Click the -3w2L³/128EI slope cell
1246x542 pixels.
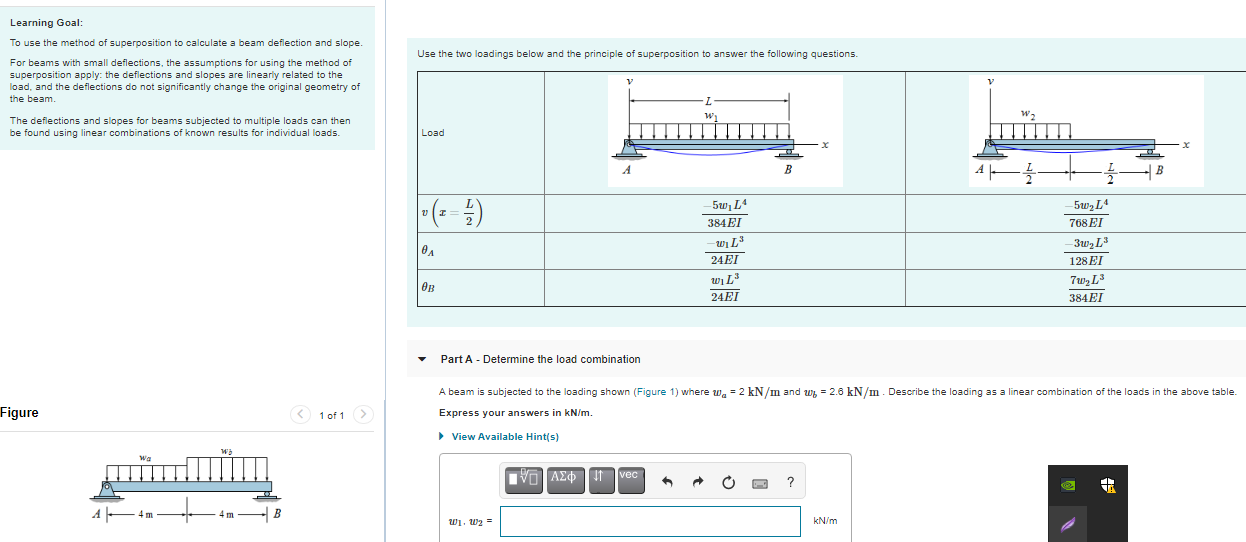tap(1086, 251)
